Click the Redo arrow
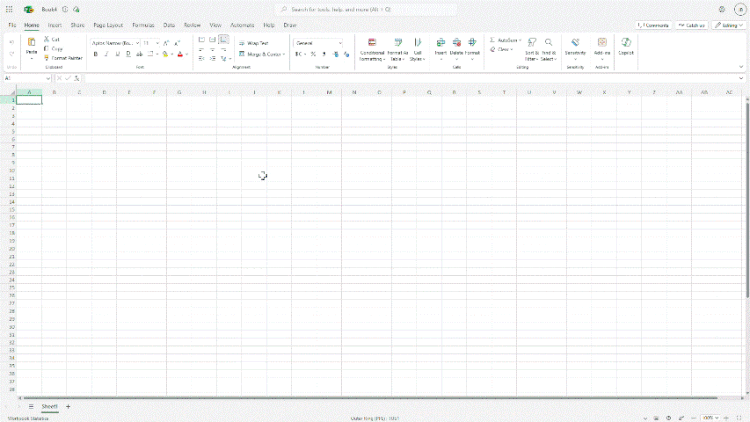This screenshot has height=422, width=750. point(12,54)
